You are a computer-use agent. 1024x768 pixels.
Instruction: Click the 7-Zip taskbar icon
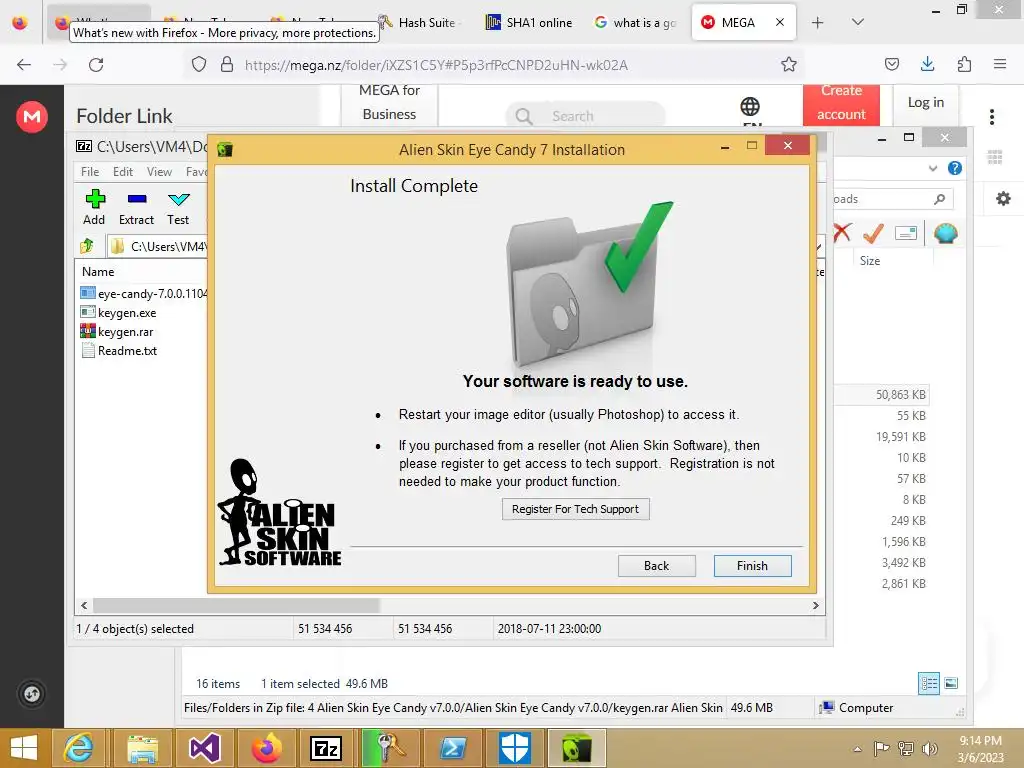(x=326, y=748)
